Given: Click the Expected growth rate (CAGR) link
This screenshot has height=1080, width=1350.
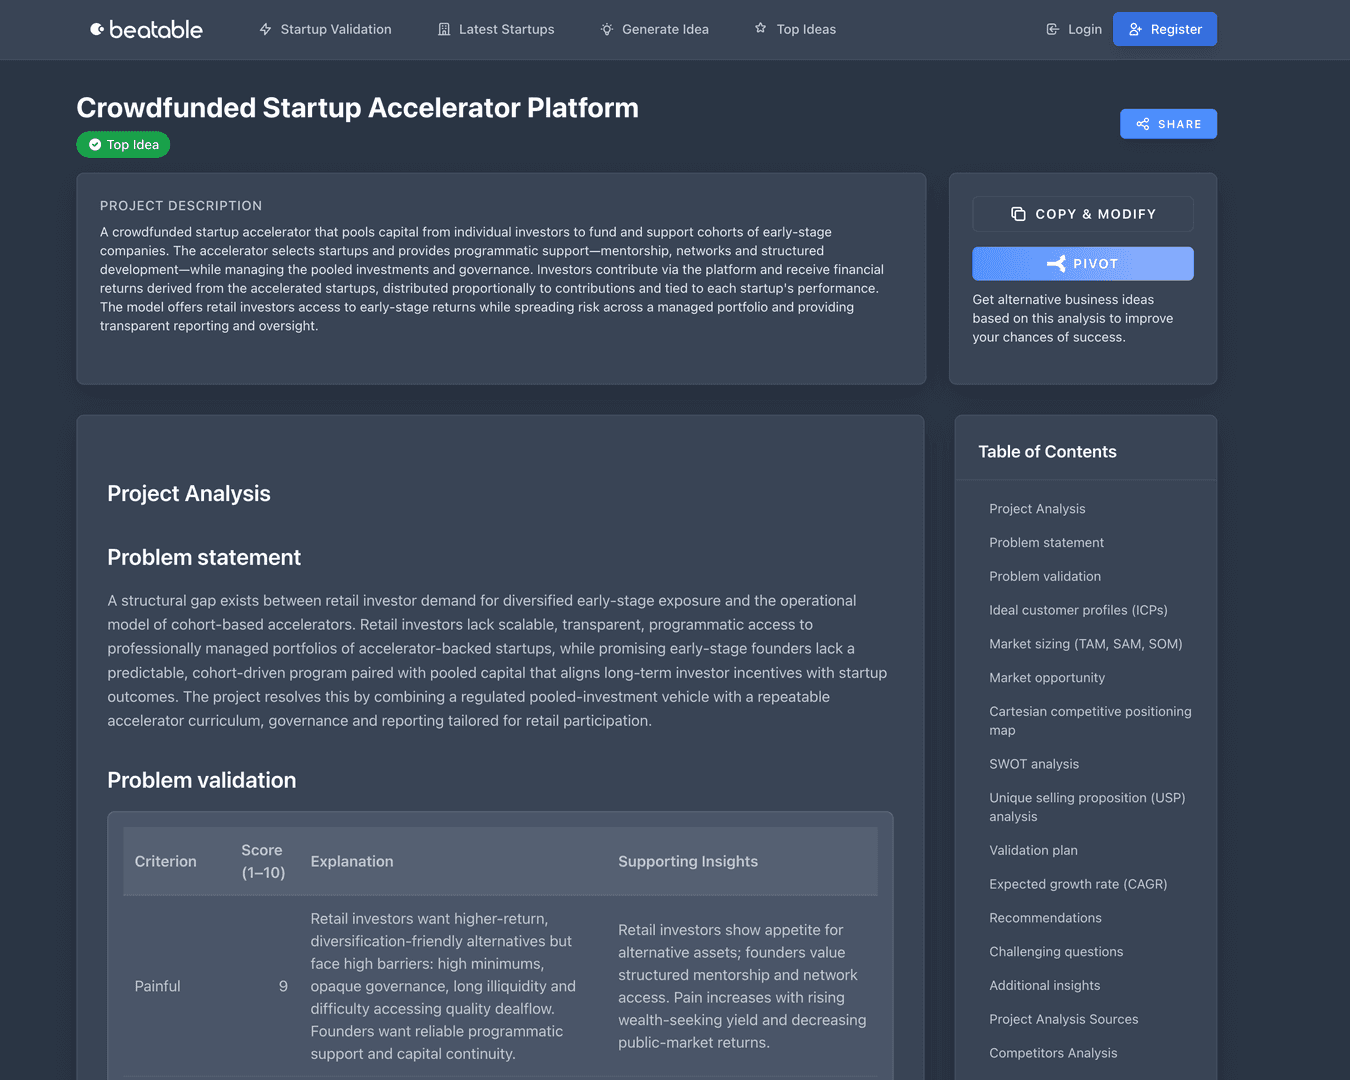Looking at the screenshot, I should click(x=1078, y=884).
